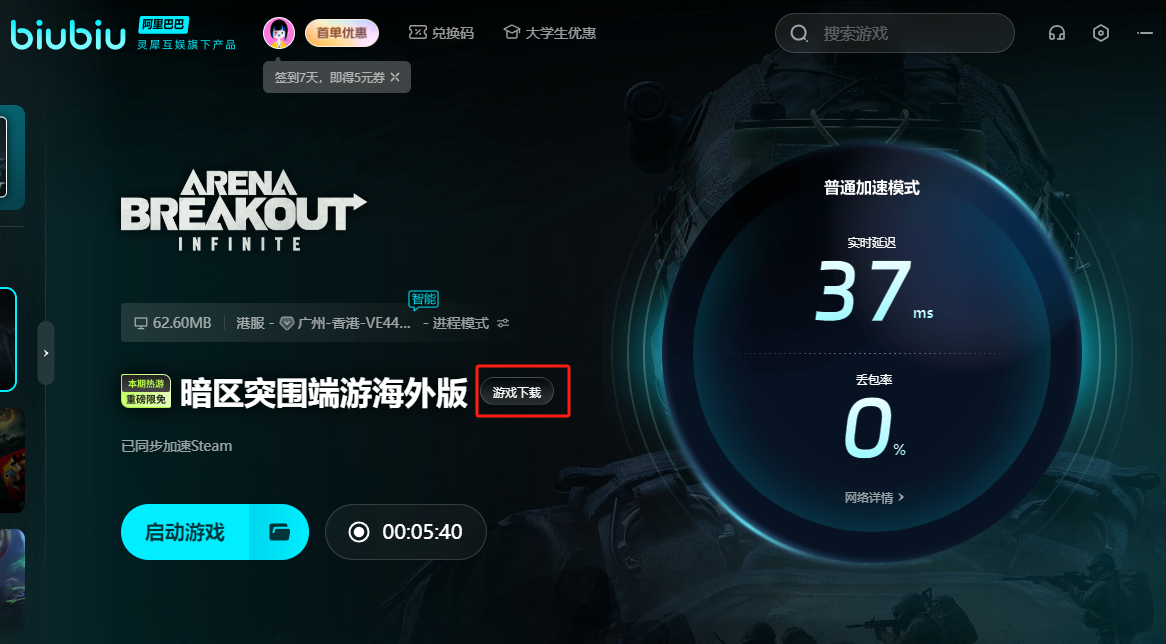The height and width of the screenshot is (644, 1166).
Task: Click the 游戏下载 button
Action: (x=517, y=392)
